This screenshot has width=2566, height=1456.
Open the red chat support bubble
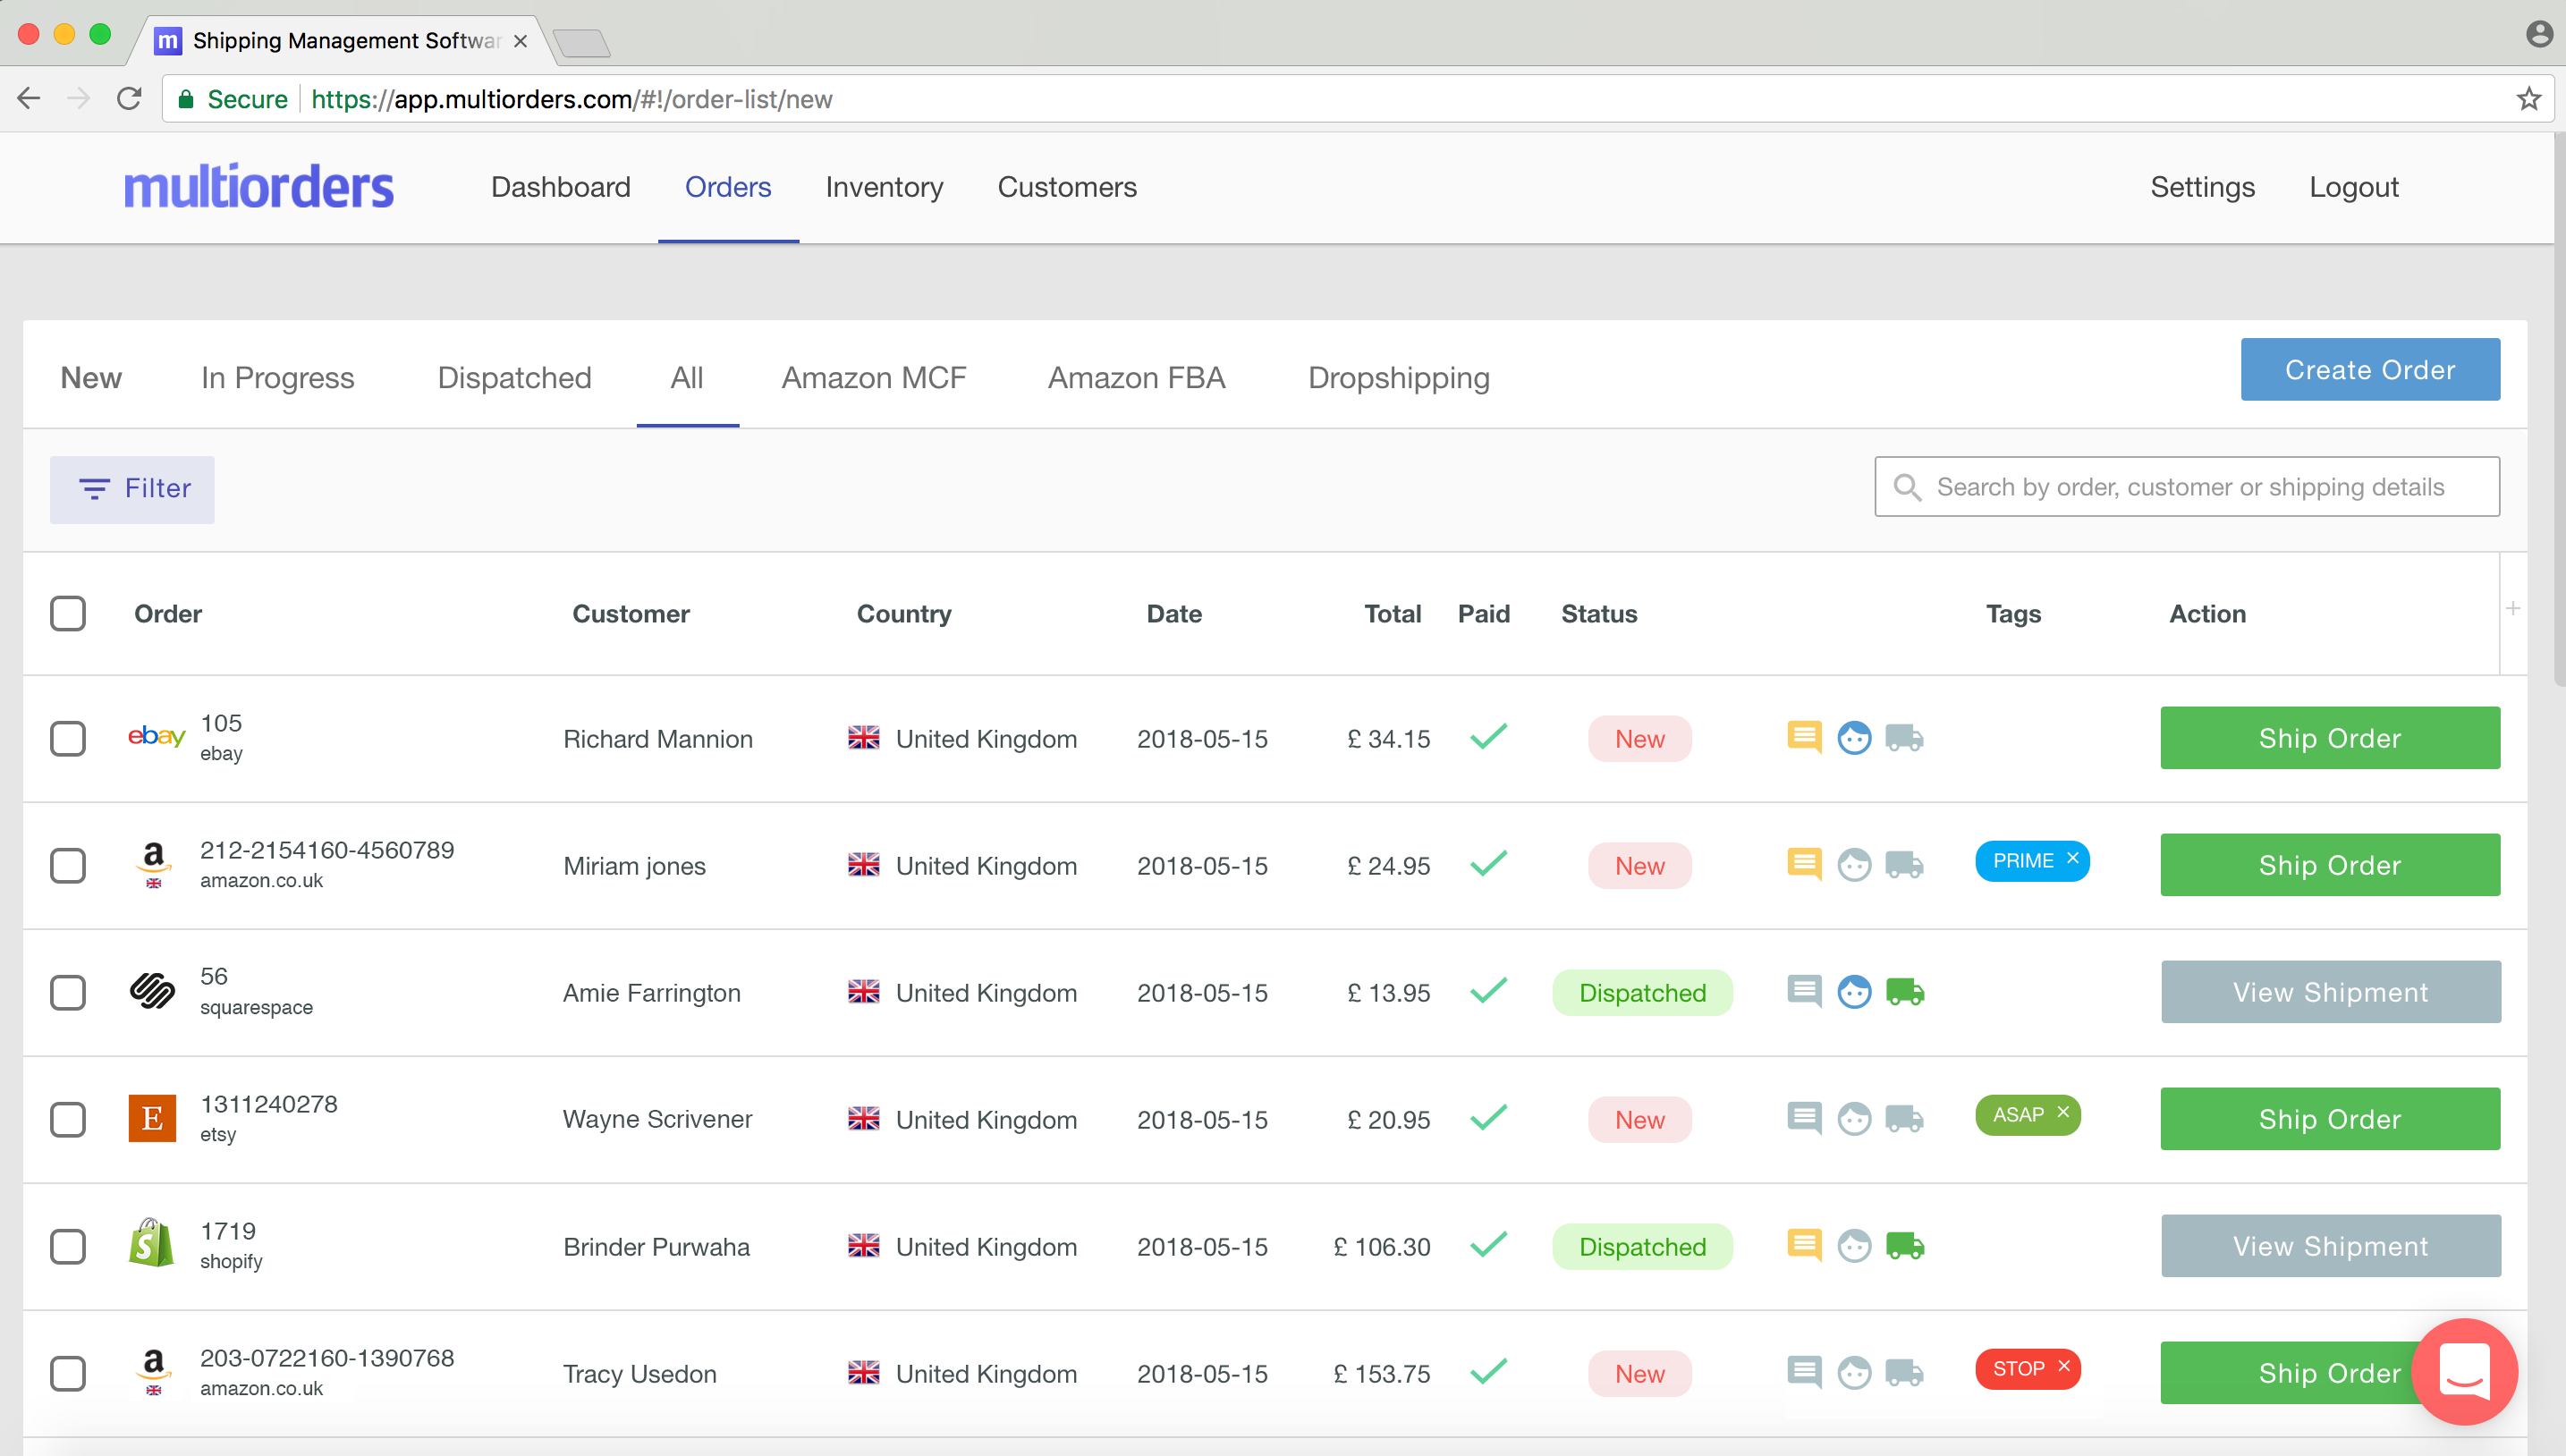click(2464, 1370)
